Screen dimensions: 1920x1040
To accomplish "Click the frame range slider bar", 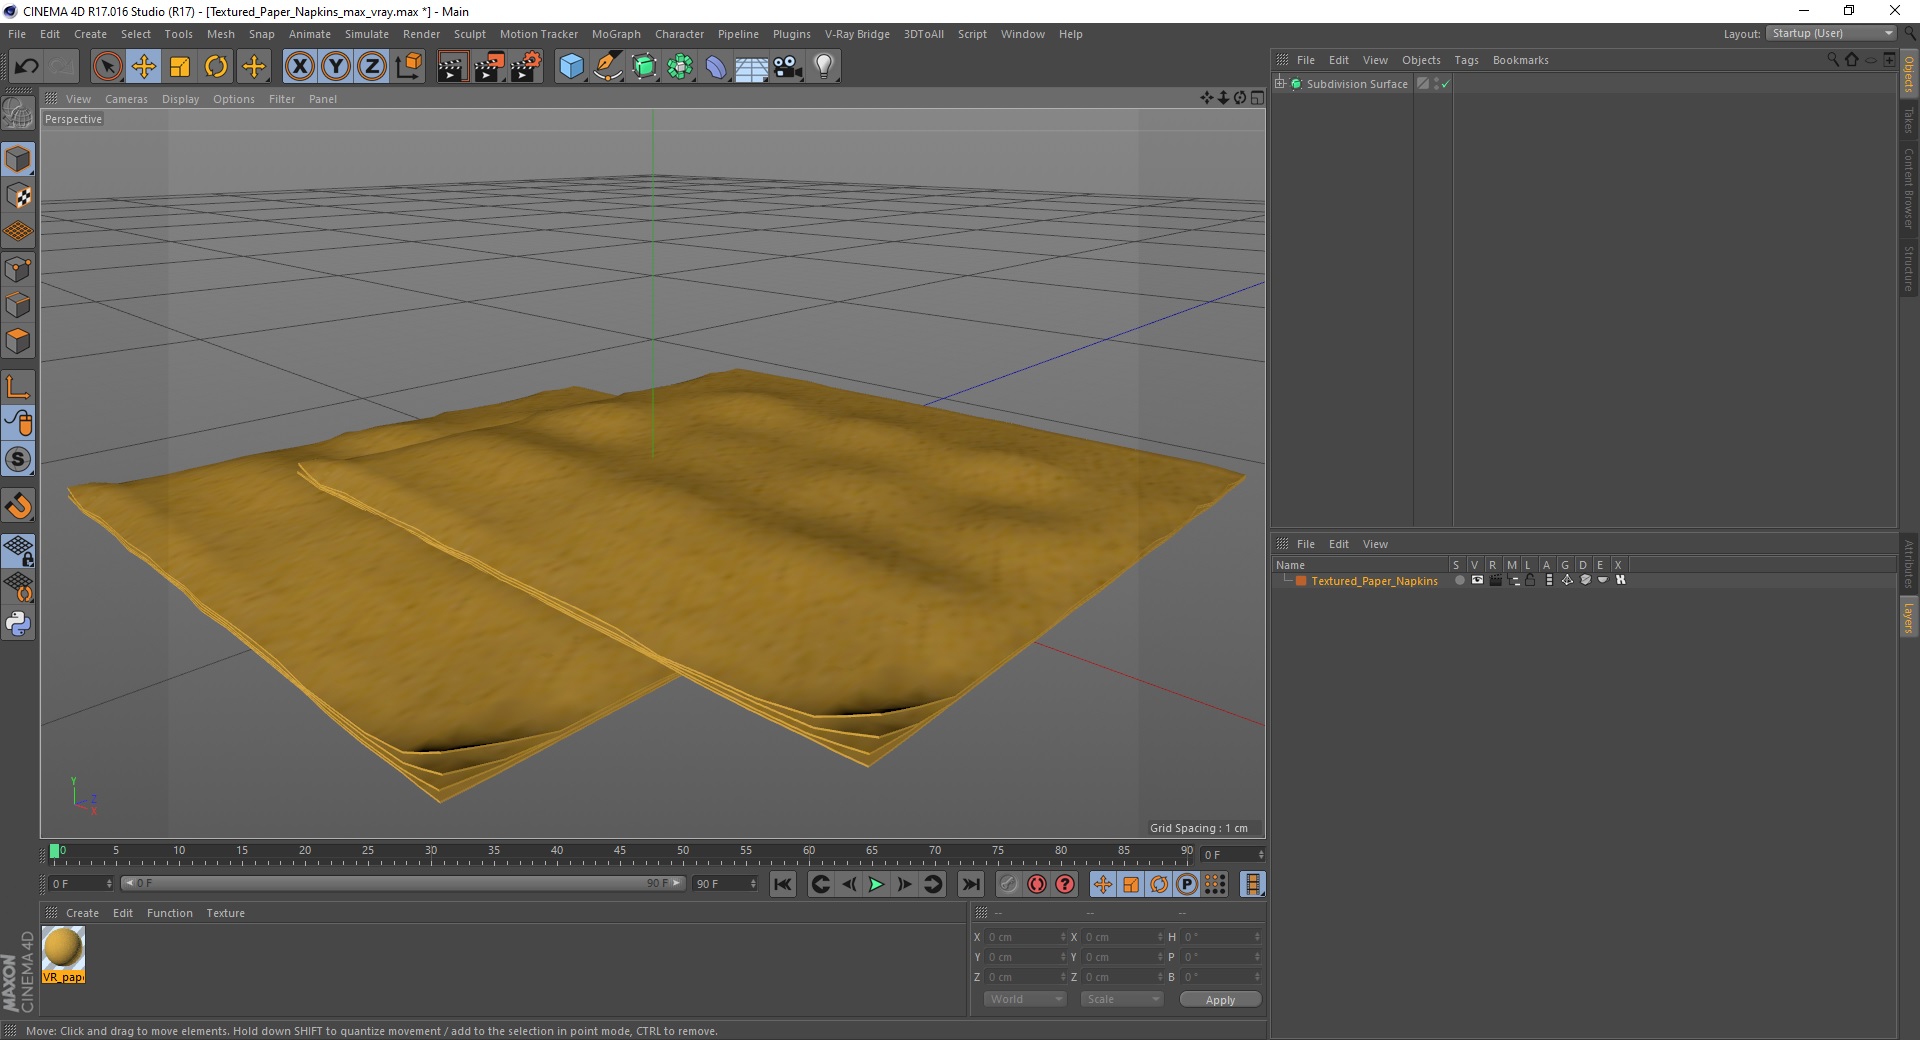I will click(x=402, y=883).
